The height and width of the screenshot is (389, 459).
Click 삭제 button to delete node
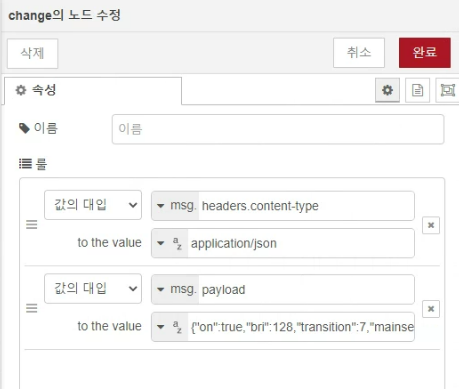click(33, 53)
